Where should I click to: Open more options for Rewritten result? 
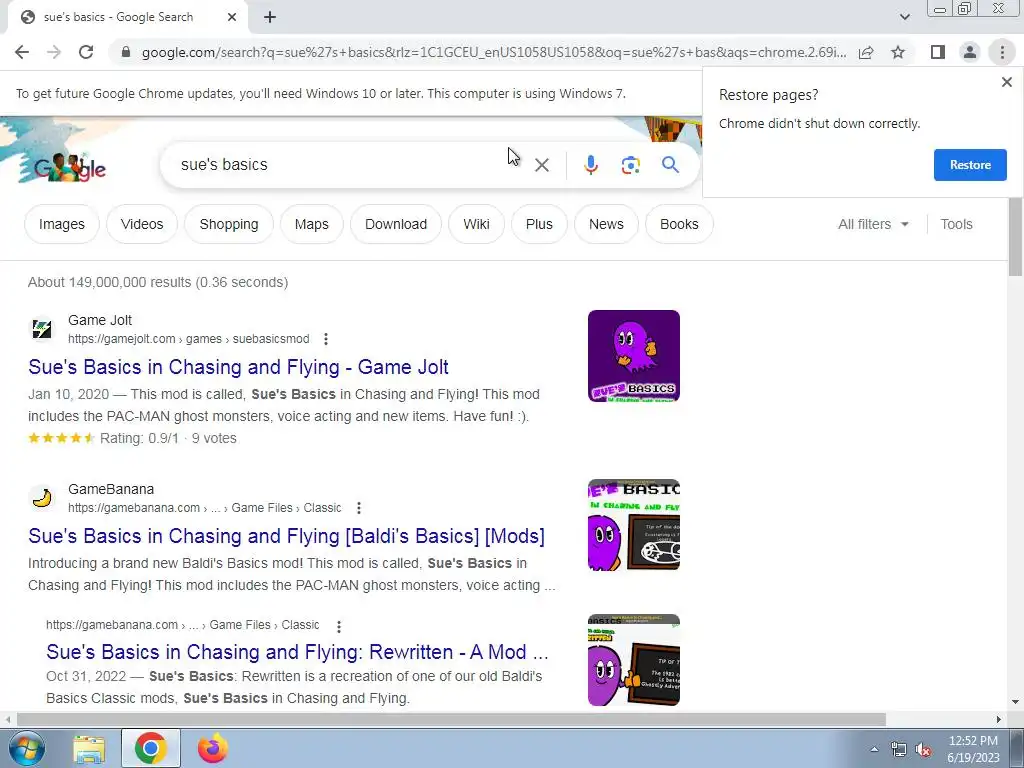(x=338, y=626)
